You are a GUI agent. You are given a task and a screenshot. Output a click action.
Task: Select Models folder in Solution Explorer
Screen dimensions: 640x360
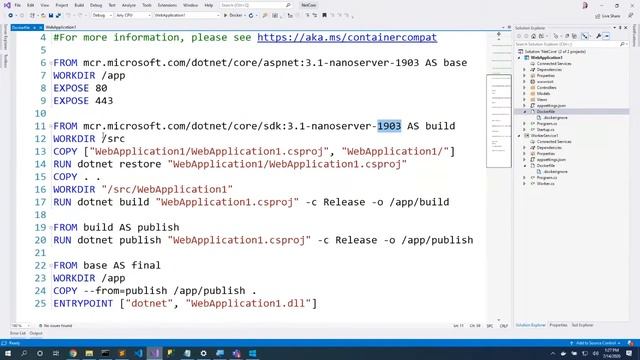pyautogui.click(x=543, y=93)
